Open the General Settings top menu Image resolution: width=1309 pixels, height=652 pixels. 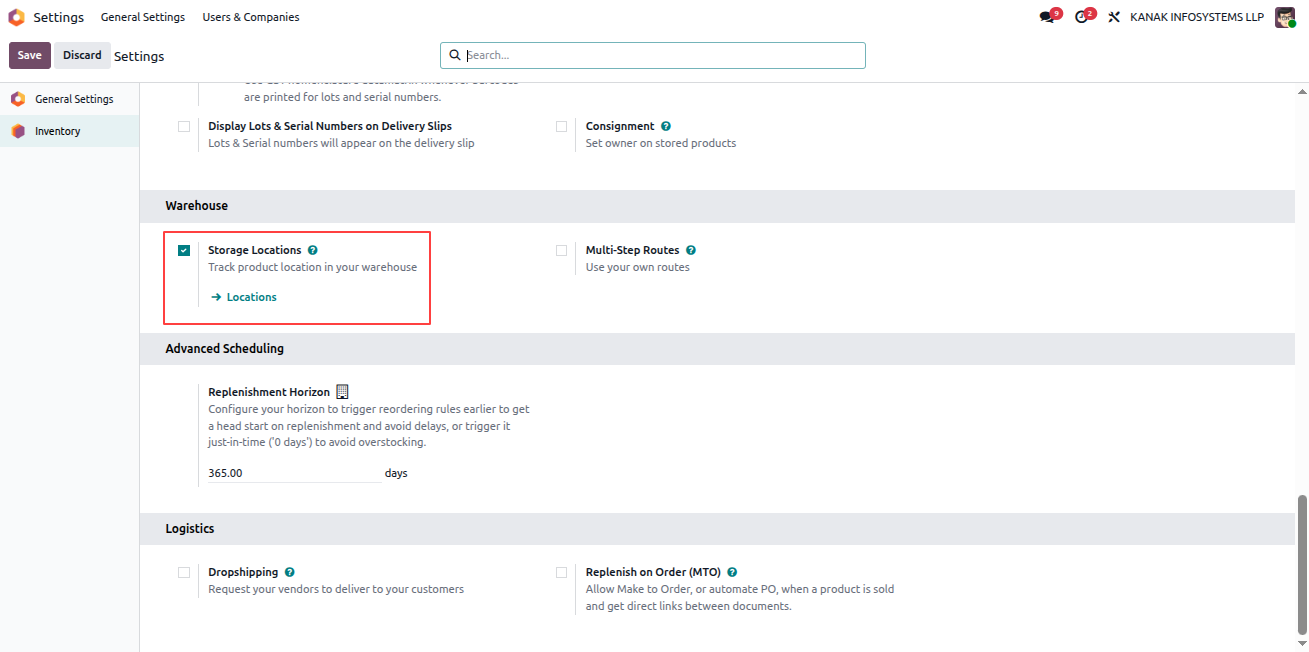143,17
